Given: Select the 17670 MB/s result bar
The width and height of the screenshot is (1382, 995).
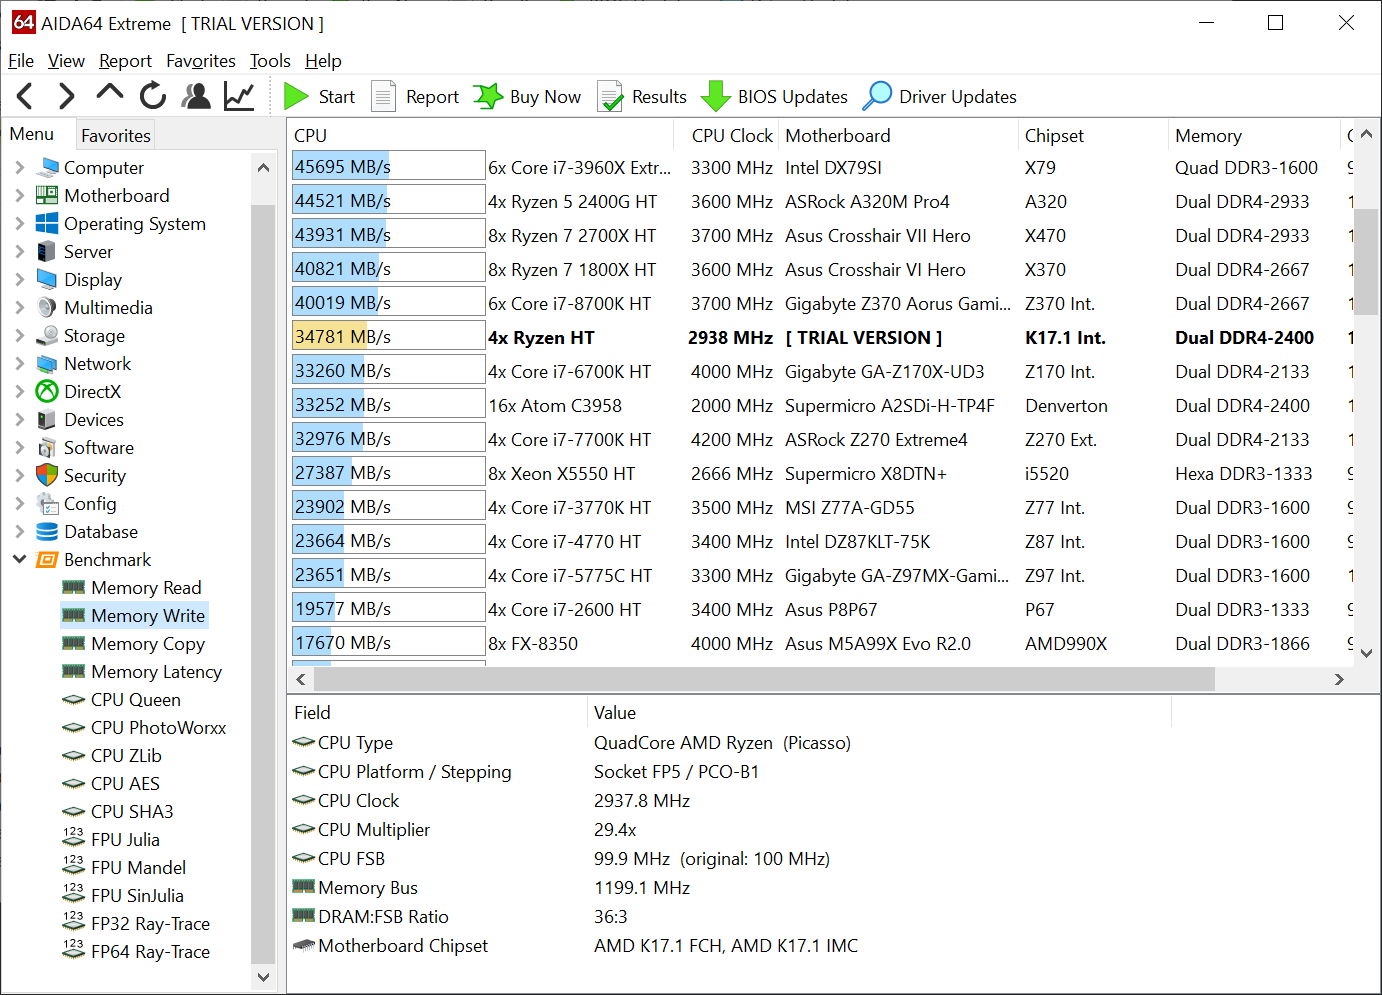Looking at the screenshot, I should click(388, 643).
